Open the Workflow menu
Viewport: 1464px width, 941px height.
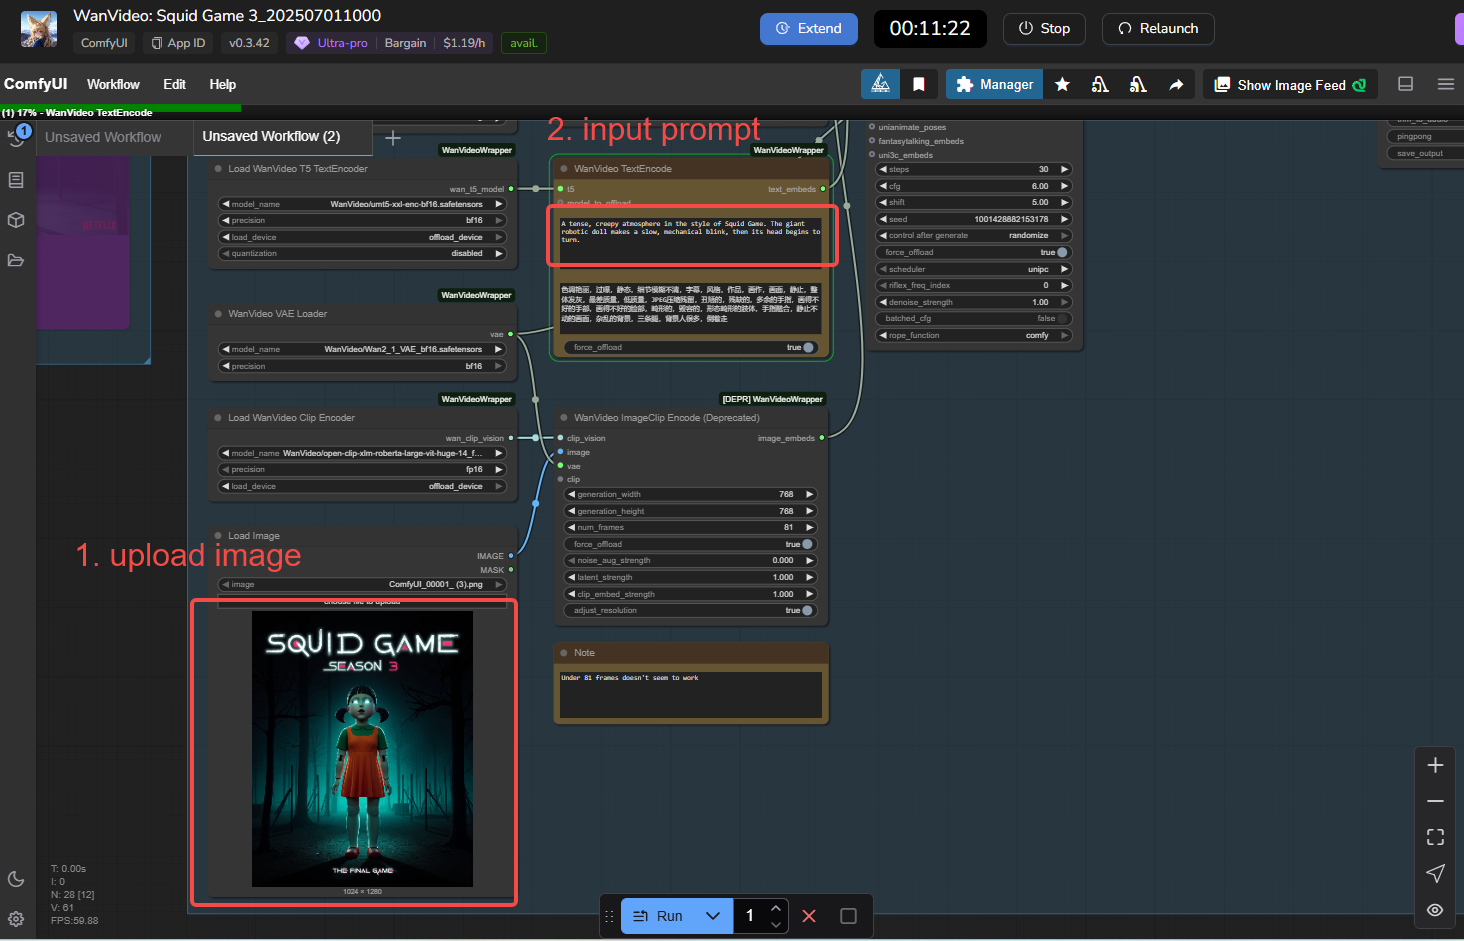113,84
